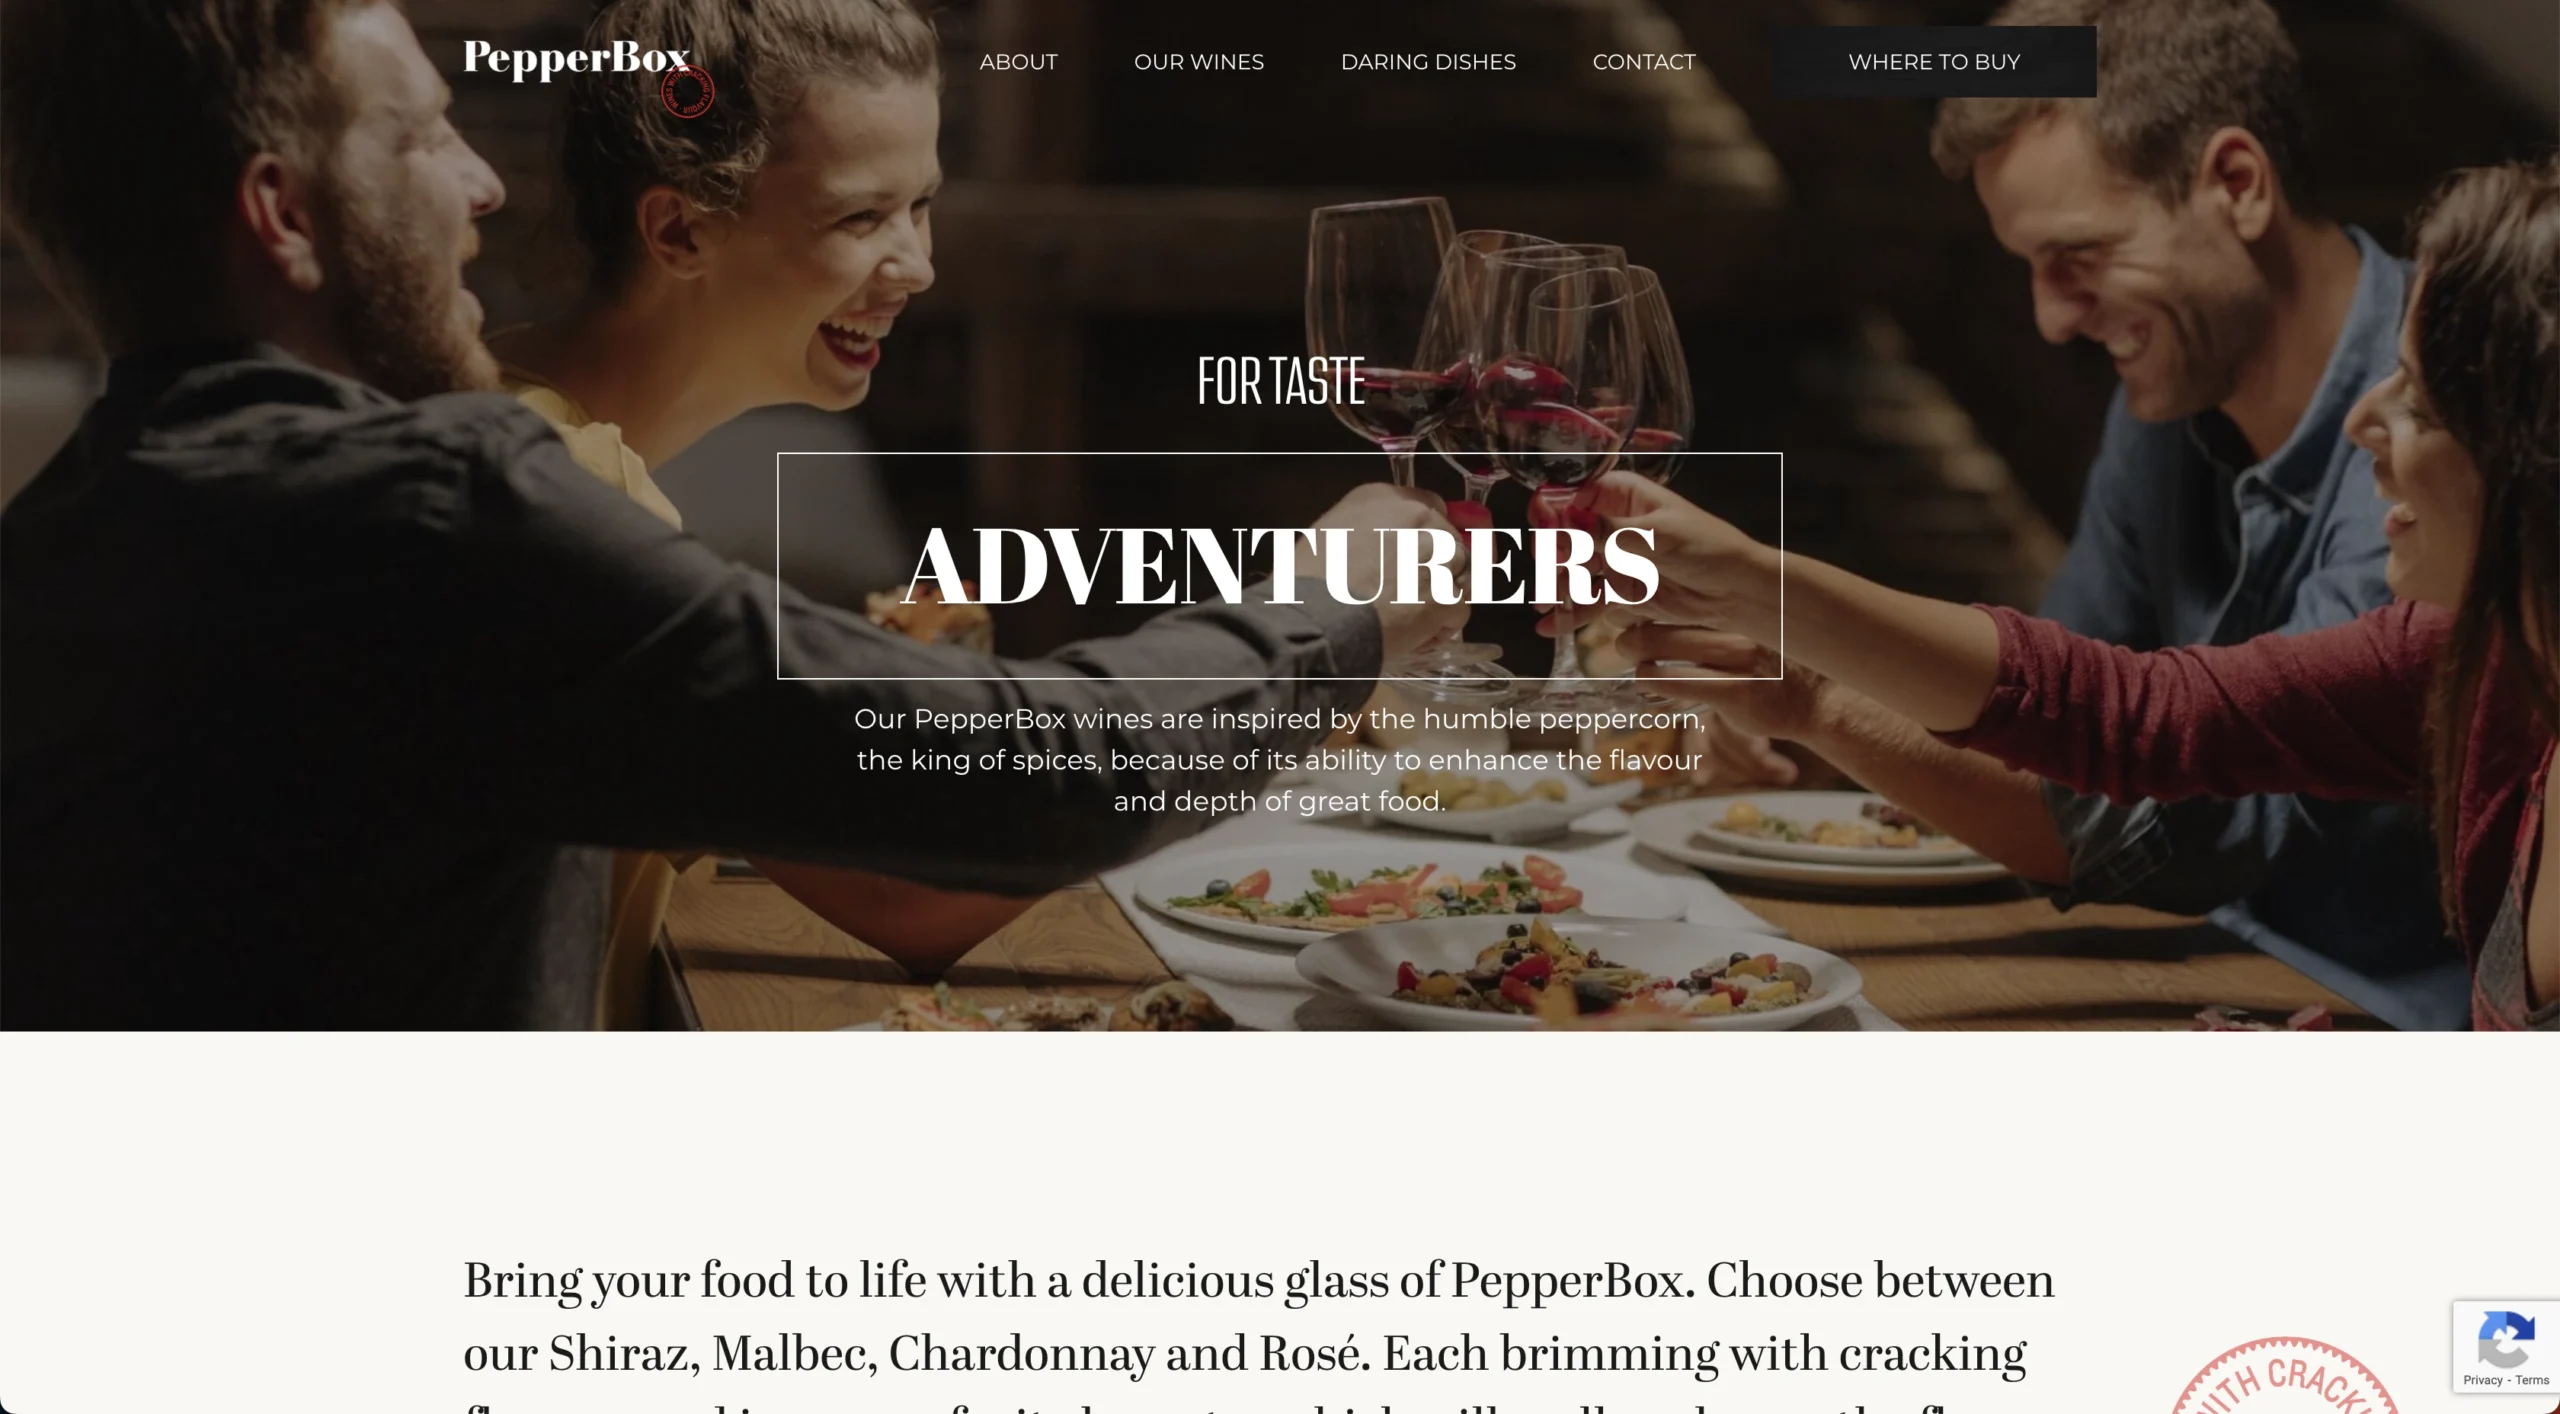Go to Our Wines page
The image size is (2560, 1414).
coord(1198,62)
